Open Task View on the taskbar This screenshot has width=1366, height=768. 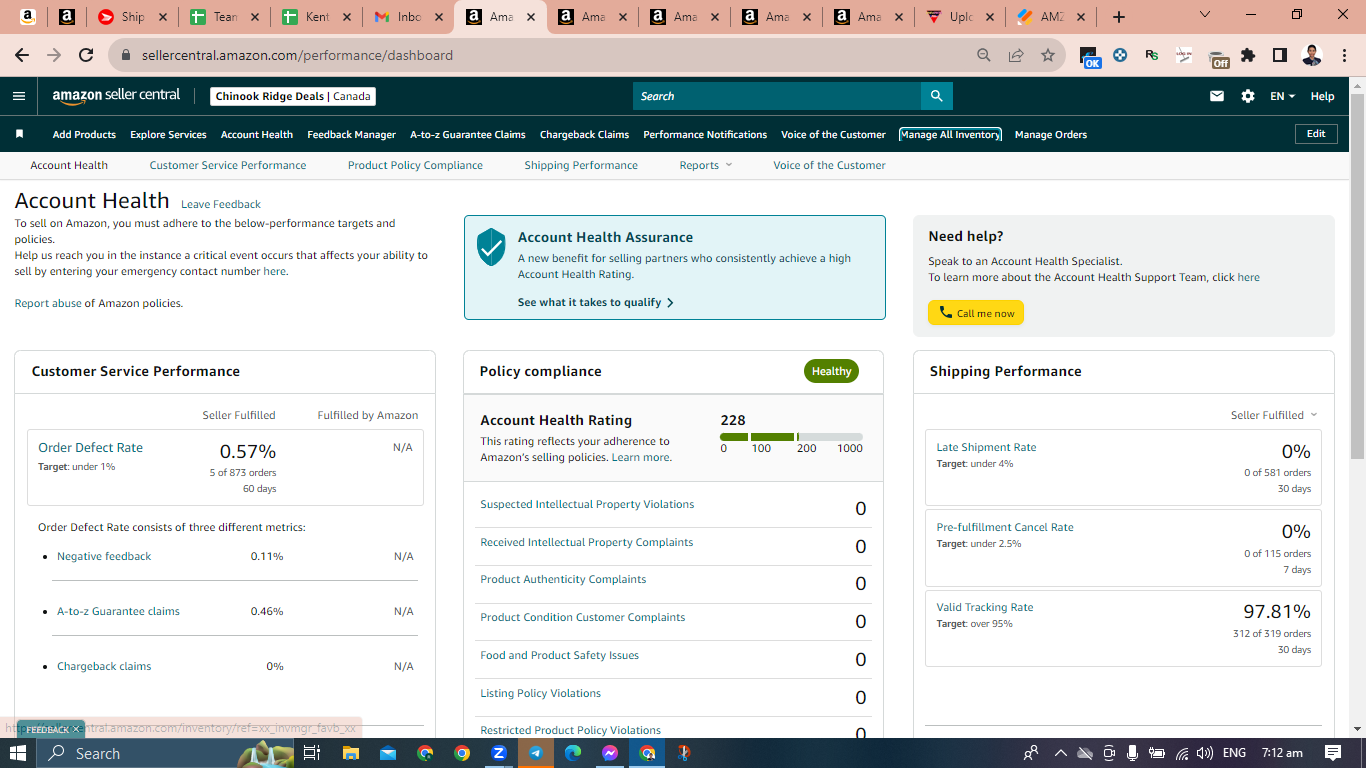311,753
